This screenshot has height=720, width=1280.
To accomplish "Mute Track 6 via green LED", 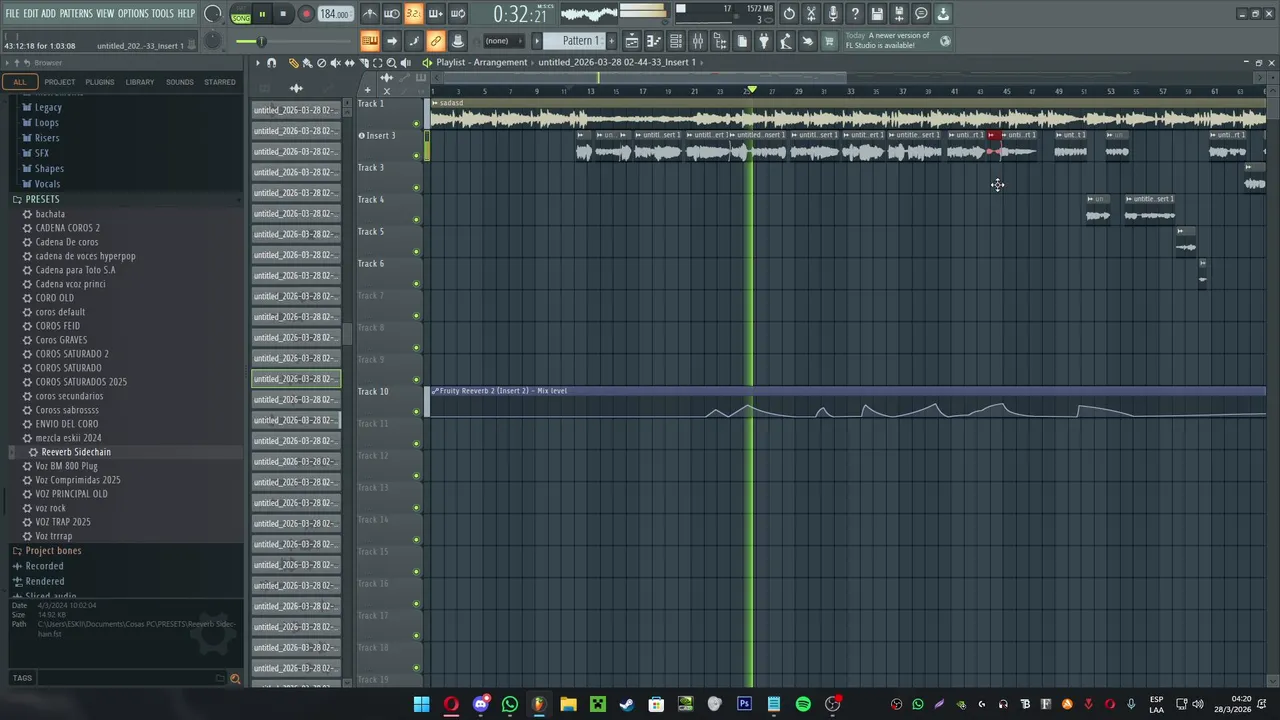I will point(417,284).
